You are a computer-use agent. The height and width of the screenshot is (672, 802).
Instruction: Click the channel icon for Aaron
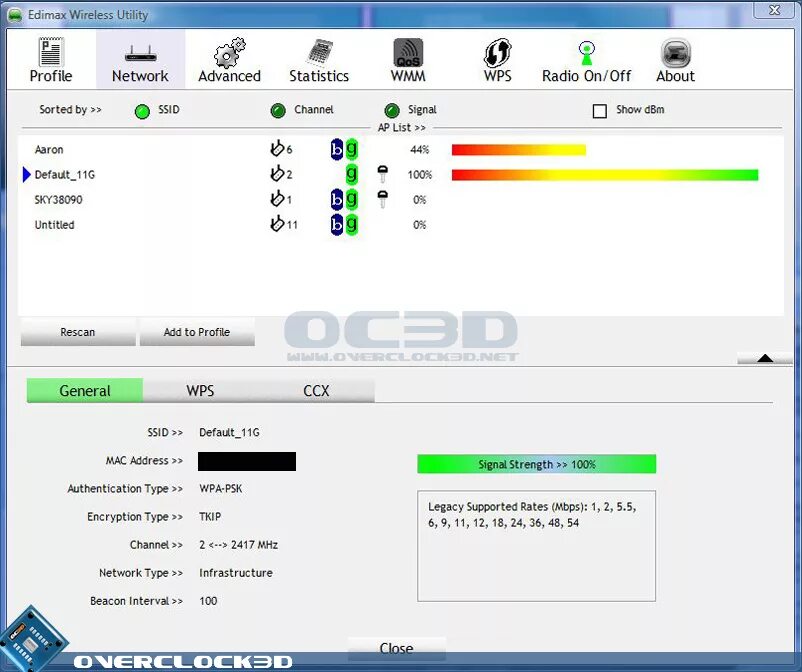[277, 149]
